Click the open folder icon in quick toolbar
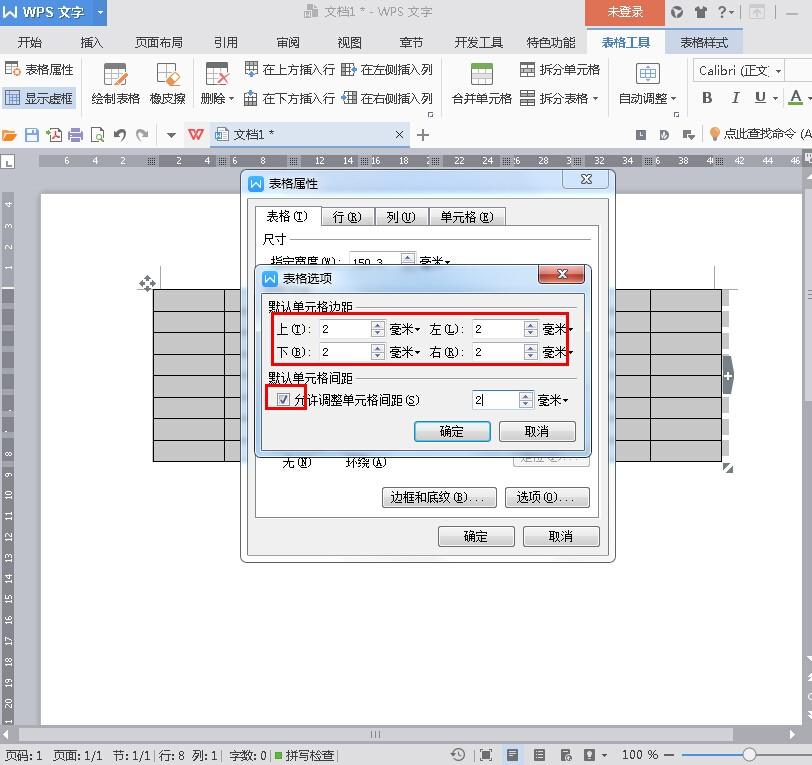 (9, 135)
